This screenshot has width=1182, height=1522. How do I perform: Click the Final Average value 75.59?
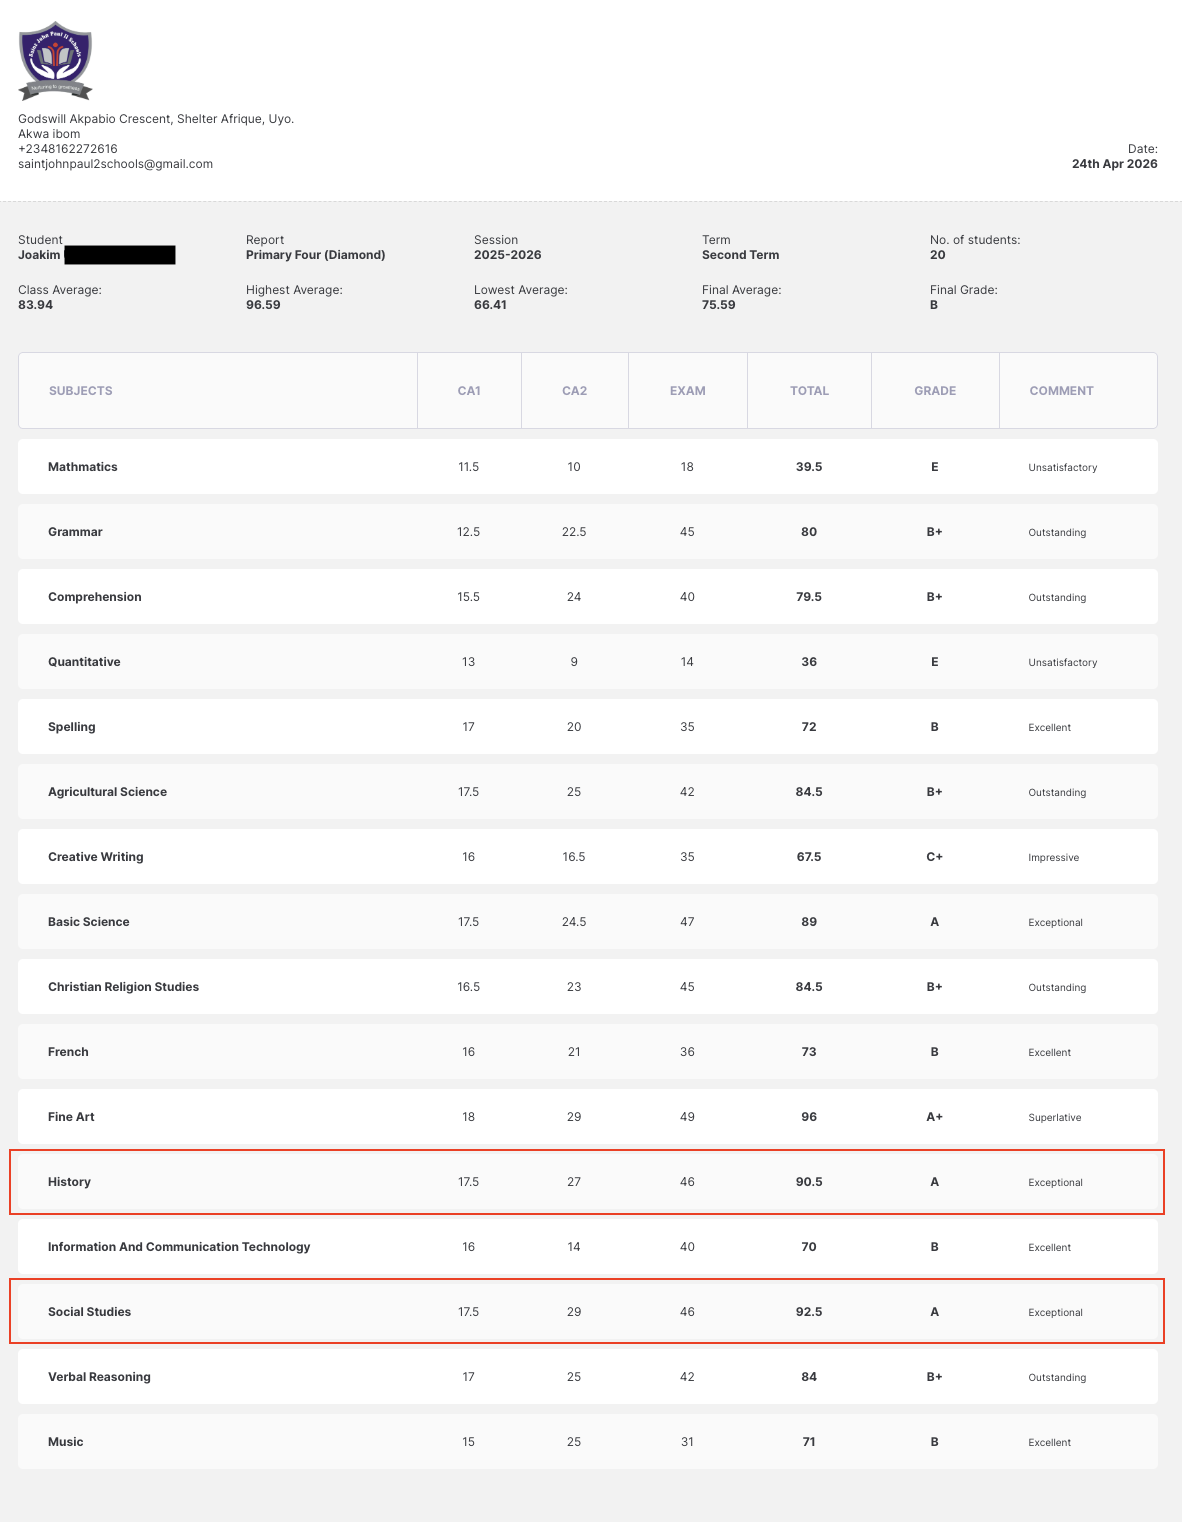(x=719, y=305)
